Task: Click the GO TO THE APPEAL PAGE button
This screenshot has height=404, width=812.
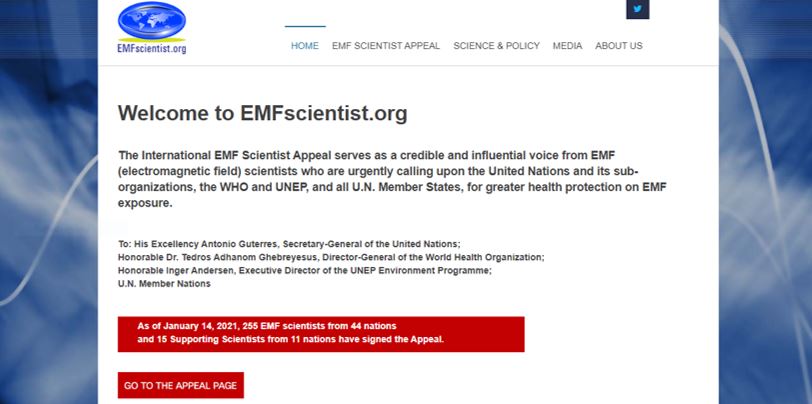Action: coord(180,385)
